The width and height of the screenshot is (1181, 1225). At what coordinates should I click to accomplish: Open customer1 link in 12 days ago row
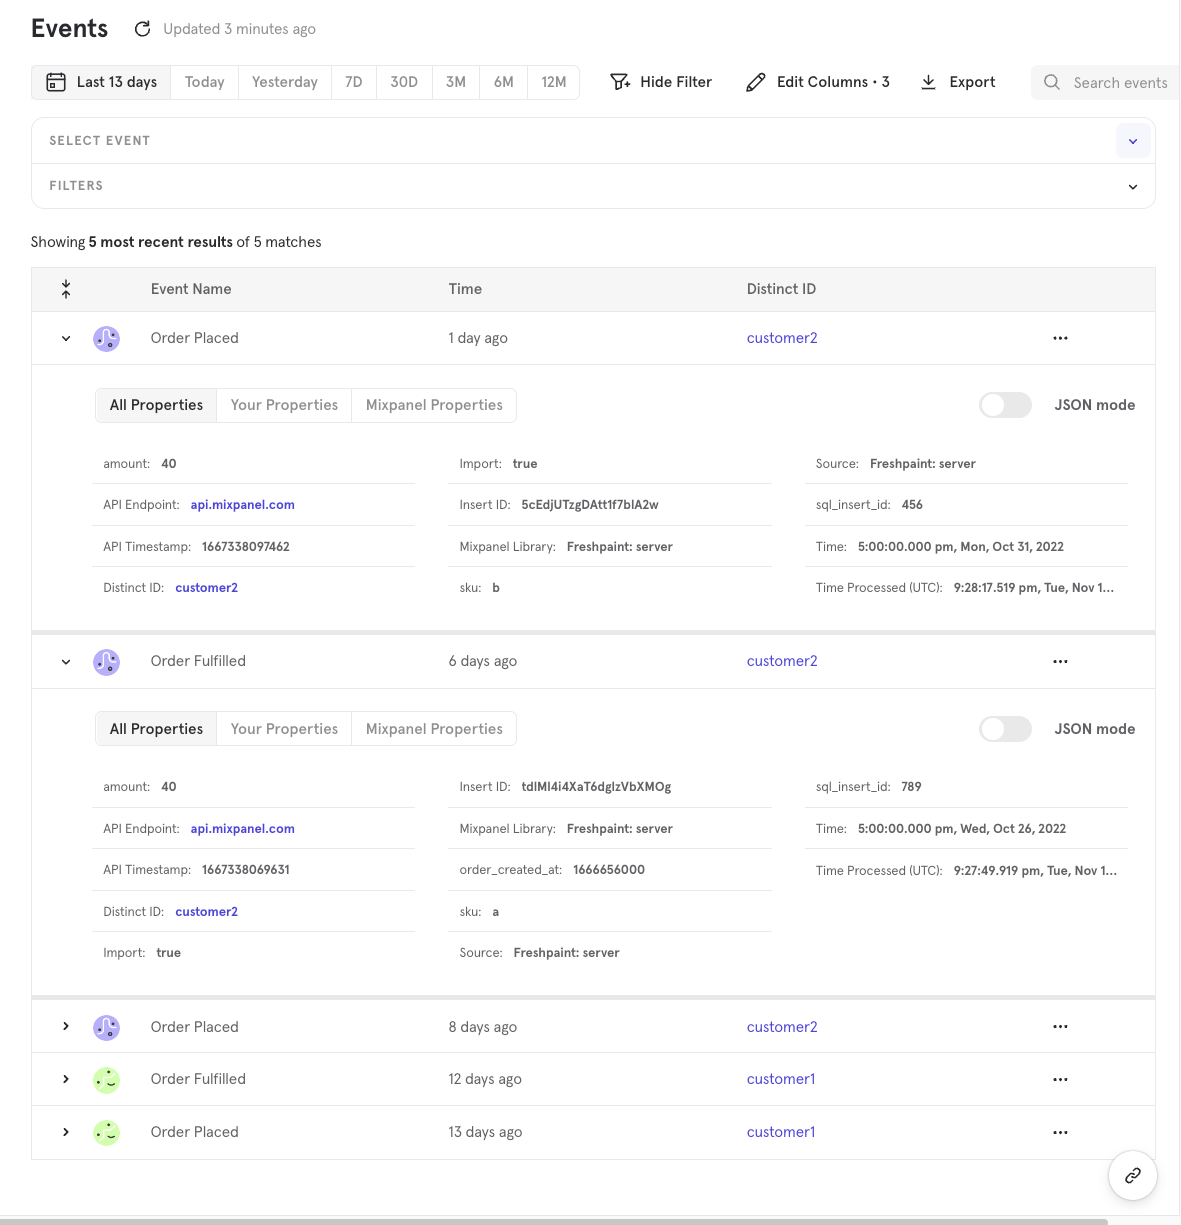(x=781, y=1079)
